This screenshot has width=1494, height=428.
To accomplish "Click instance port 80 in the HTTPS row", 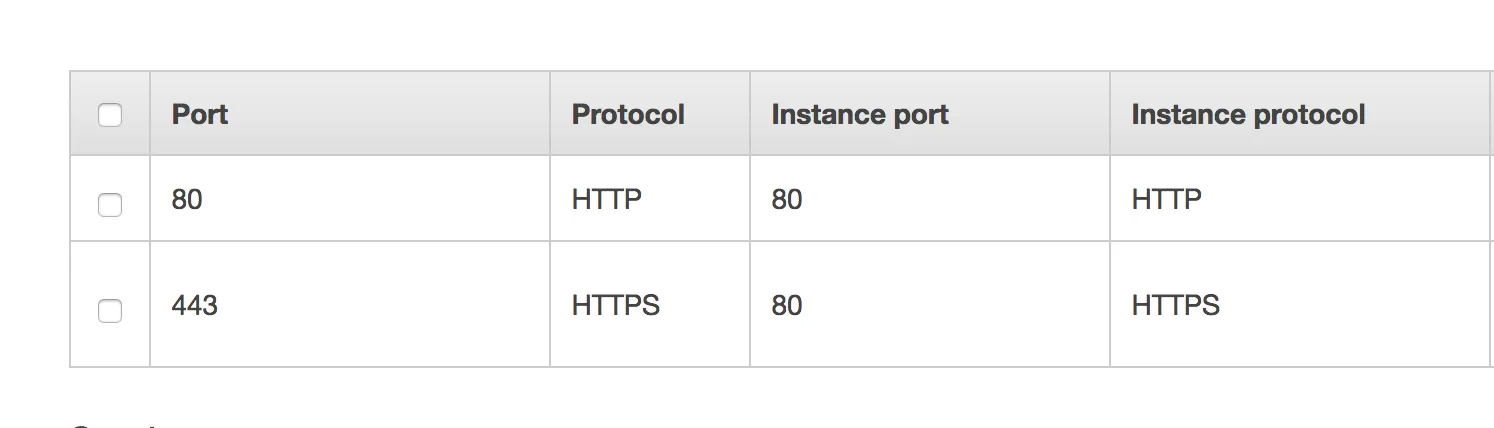I will click(787, 305).
